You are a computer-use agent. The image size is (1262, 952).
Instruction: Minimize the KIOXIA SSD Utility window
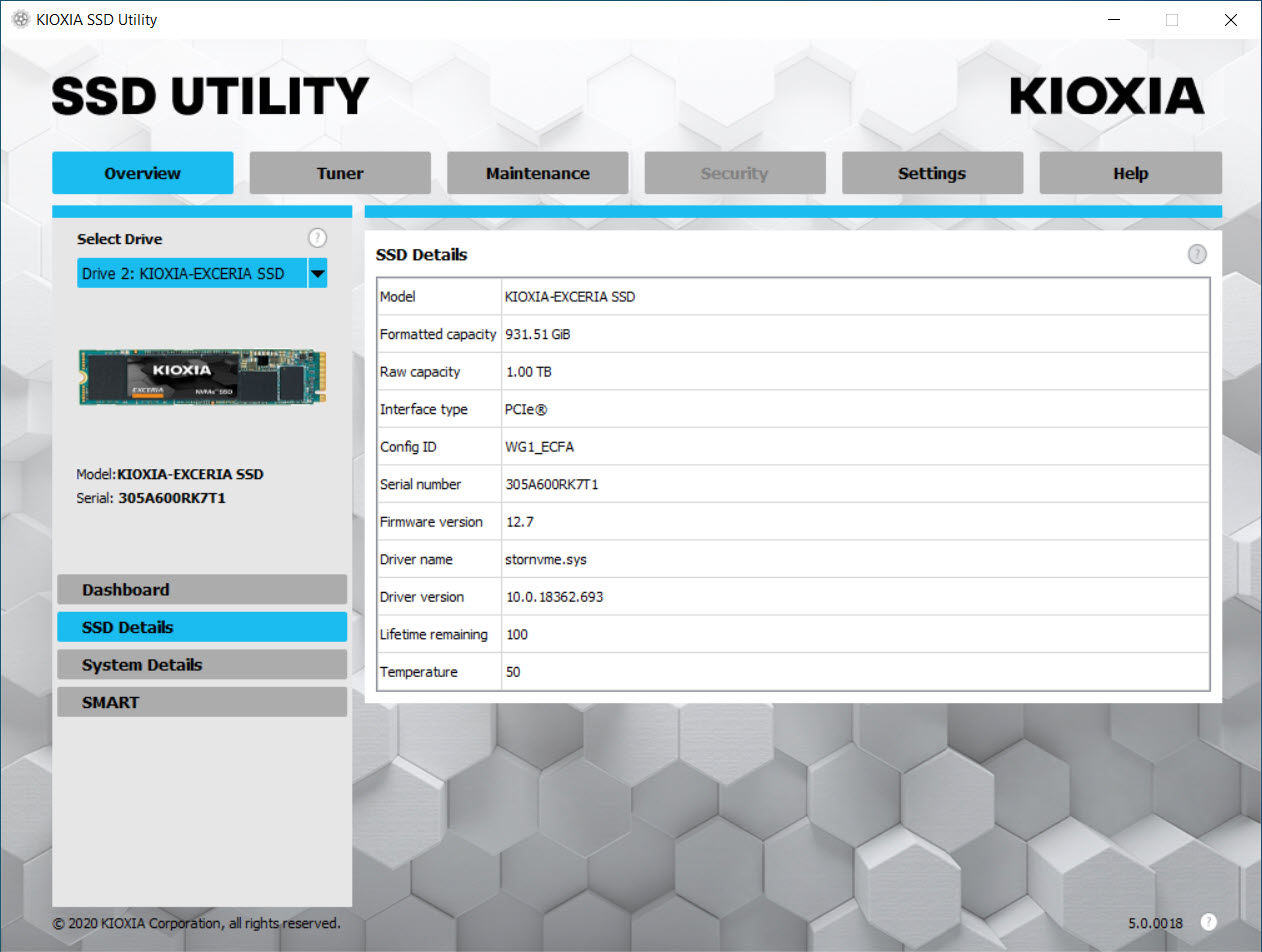pyautogui.click(x=1115, y=19)
